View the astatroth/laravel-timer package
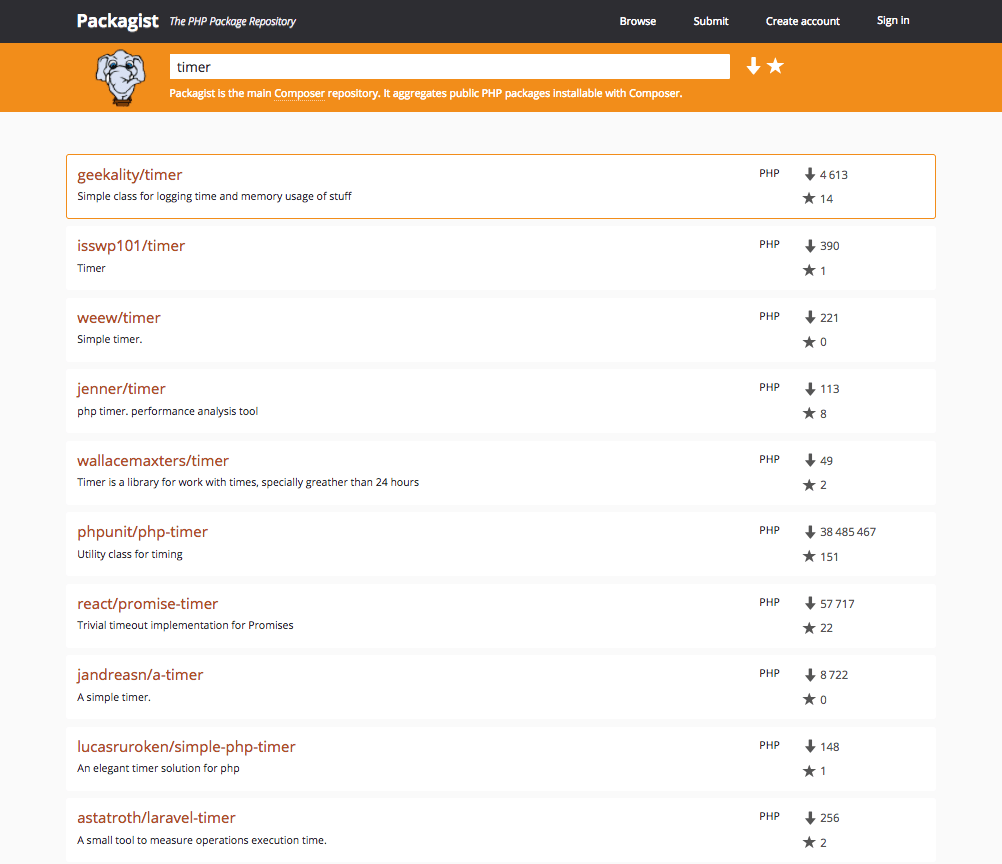 click(x=156, y=818)
